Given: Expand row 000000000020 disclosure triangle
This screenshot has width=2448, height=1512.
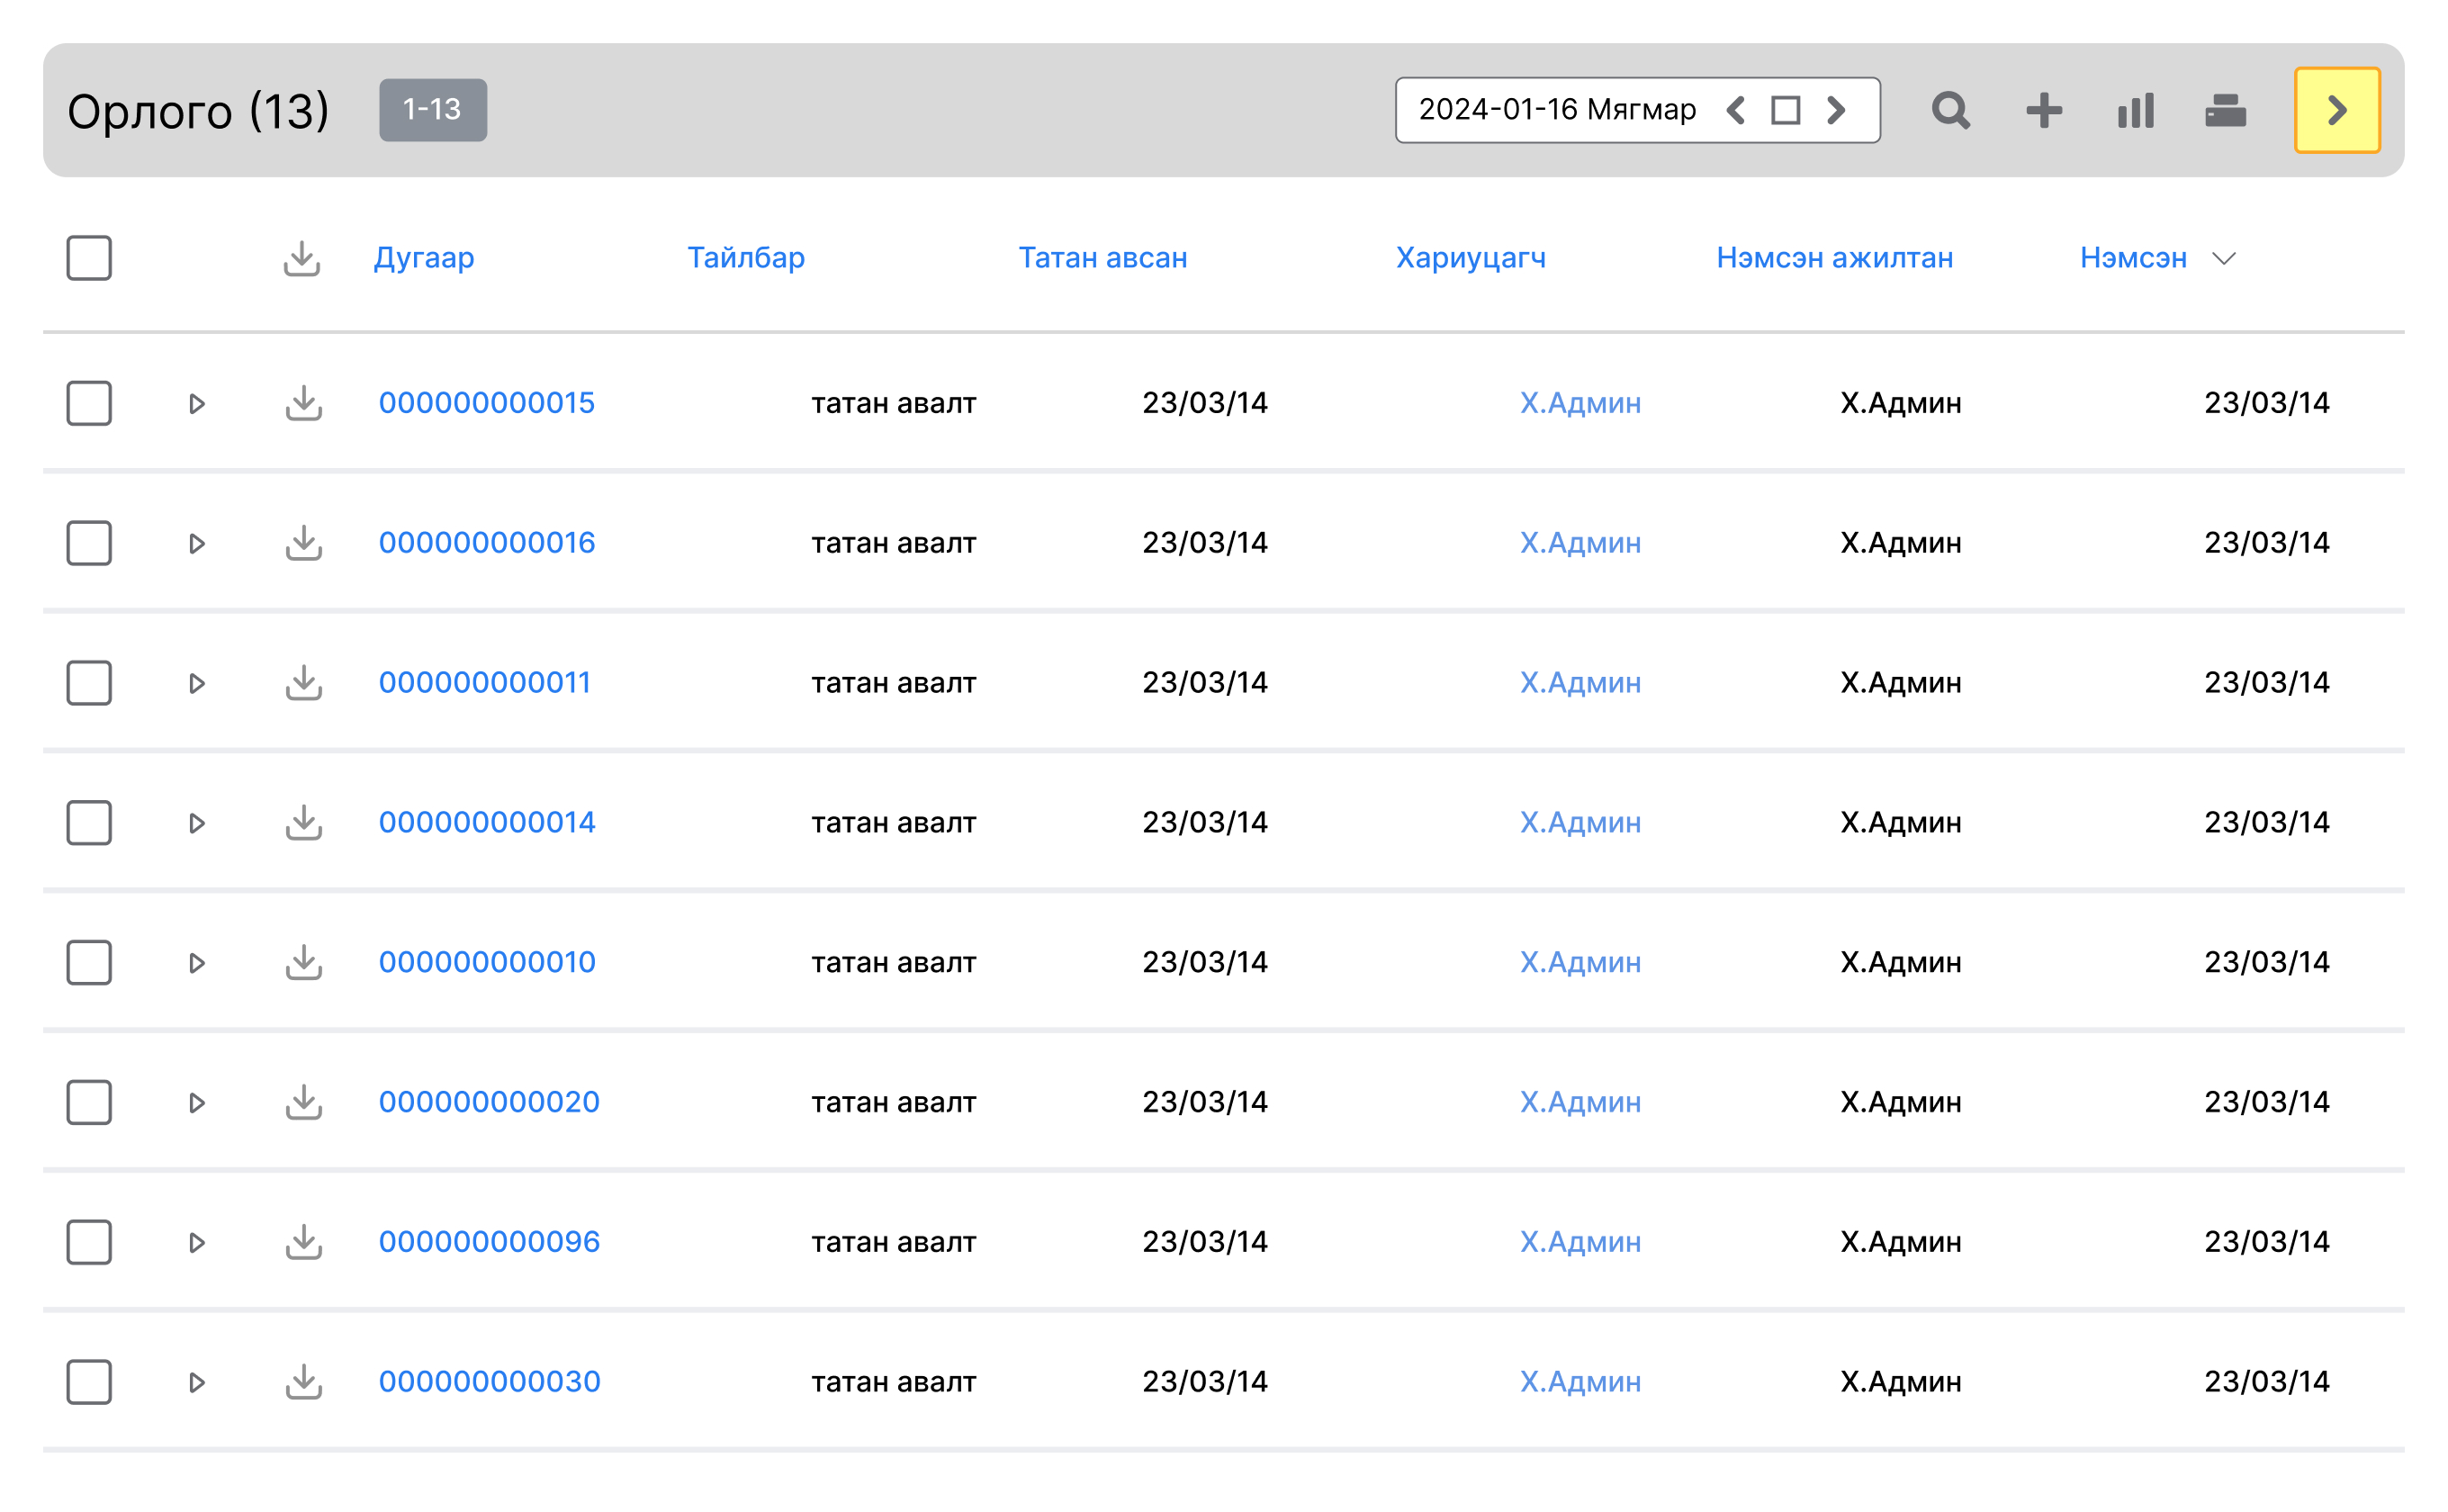Looking at the screenshot, I should click(196, 1103).
